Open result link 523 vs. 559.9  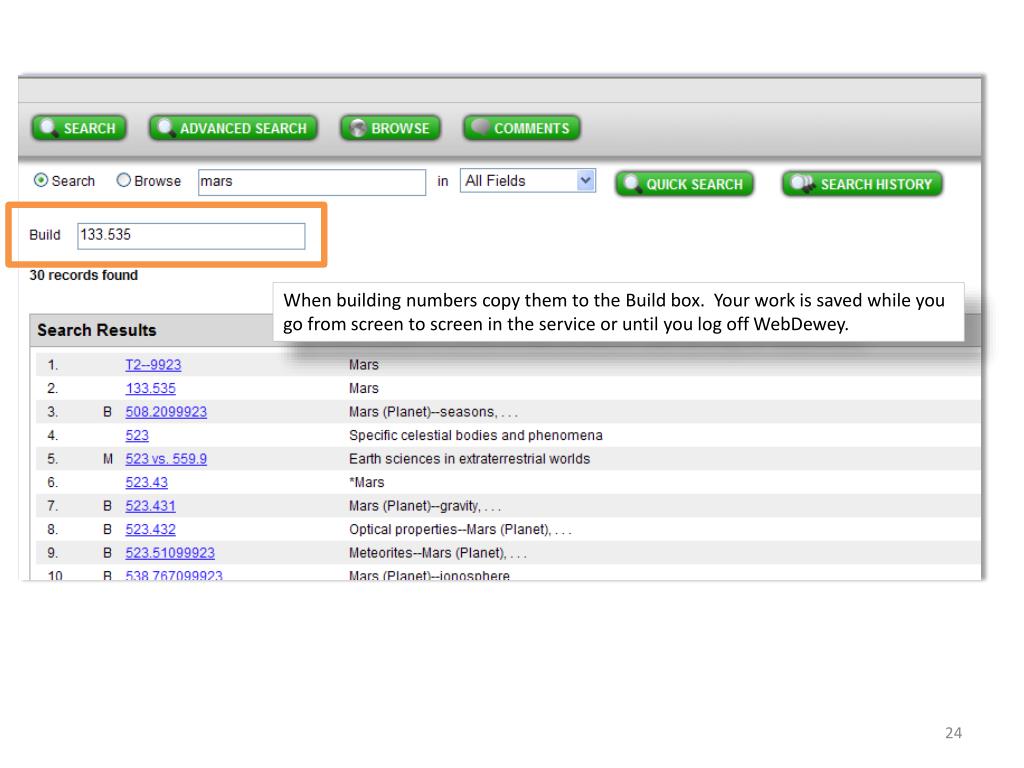167,459
